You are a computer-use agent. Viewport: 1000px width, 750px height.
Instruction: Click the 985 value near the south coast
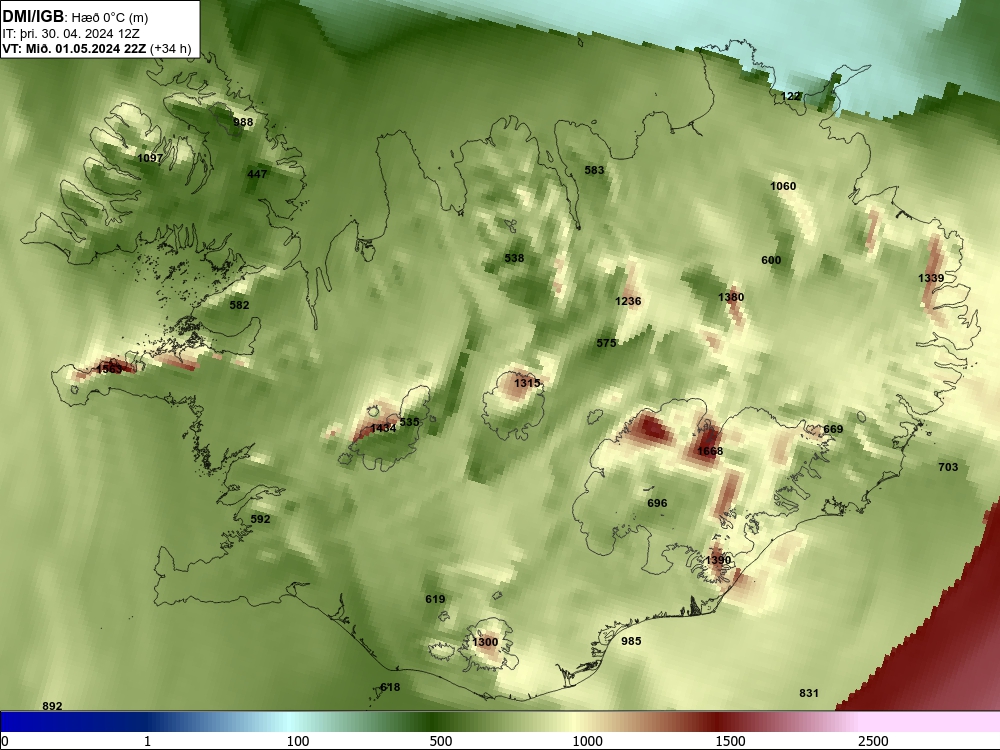(x=631, y=641)
